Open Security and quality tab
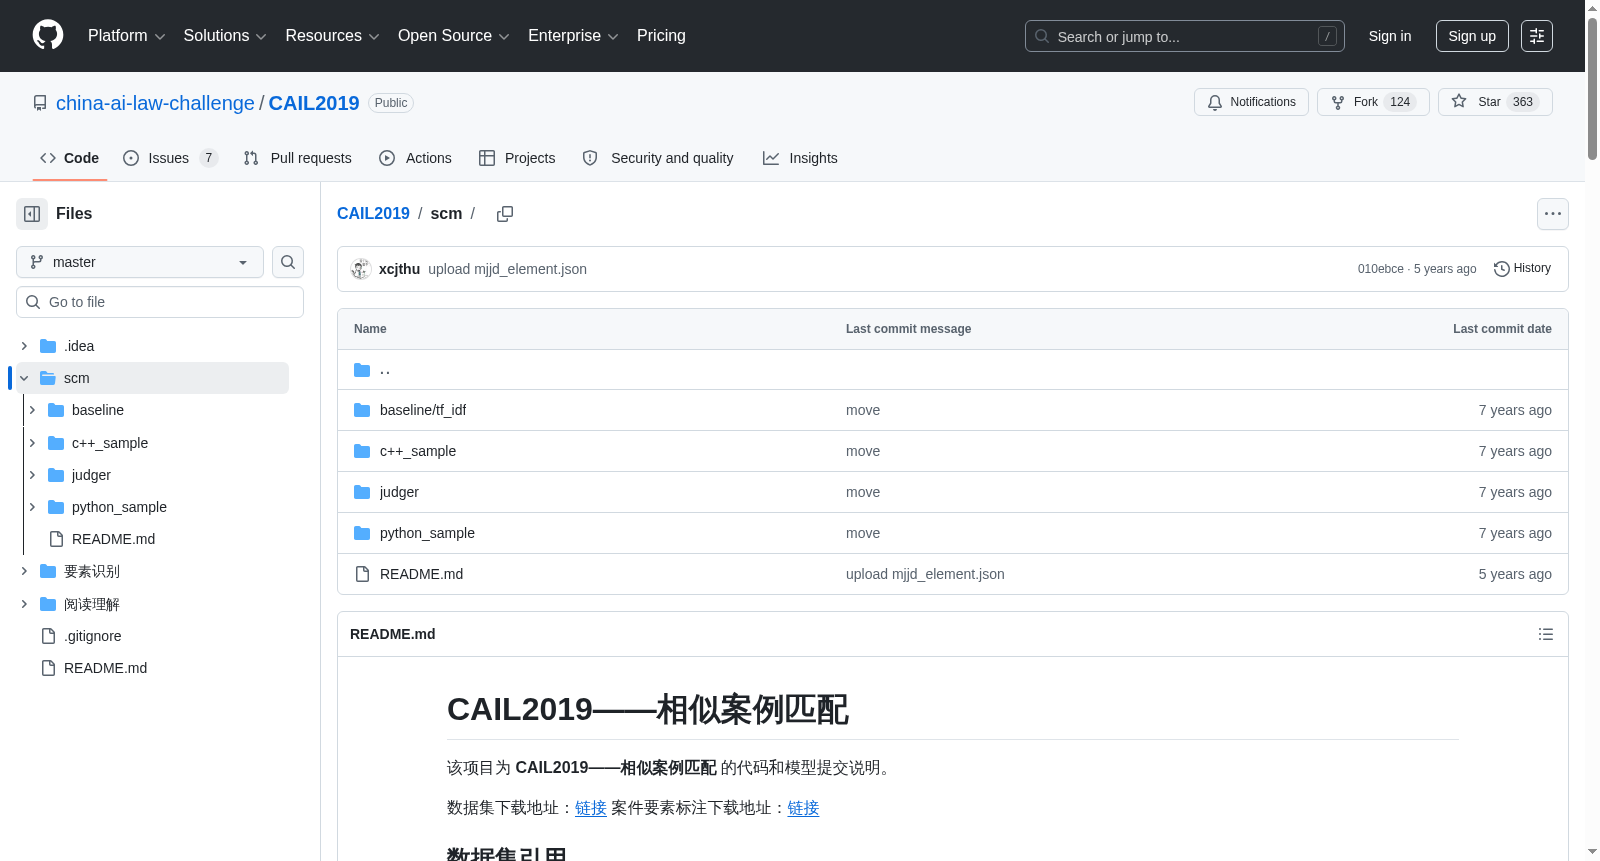 click(658, 158)
